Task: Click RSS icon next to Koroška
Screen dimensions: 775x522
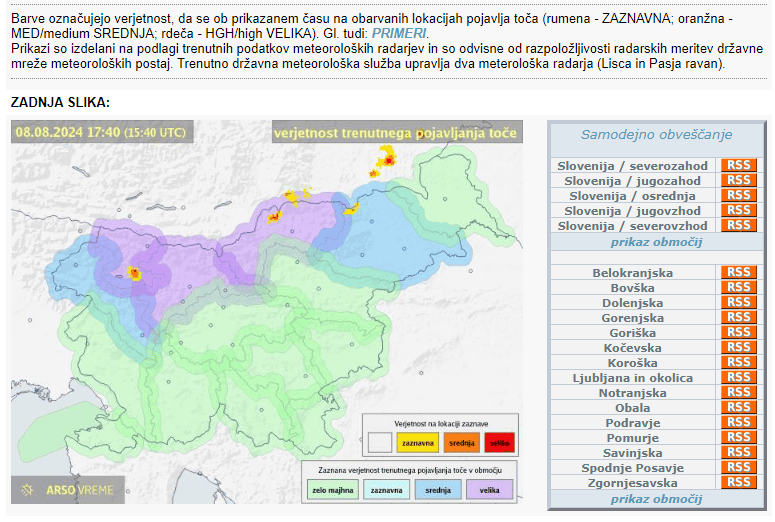Action: coord(738,363)
